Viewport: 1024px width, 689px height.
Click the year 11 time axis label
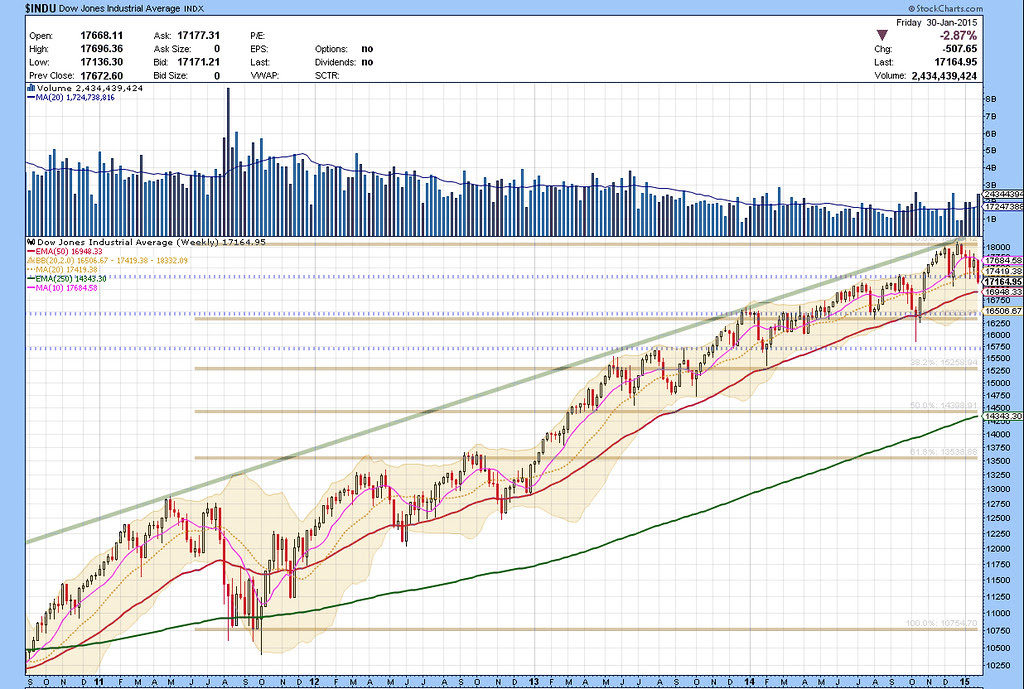pos(99,682)
